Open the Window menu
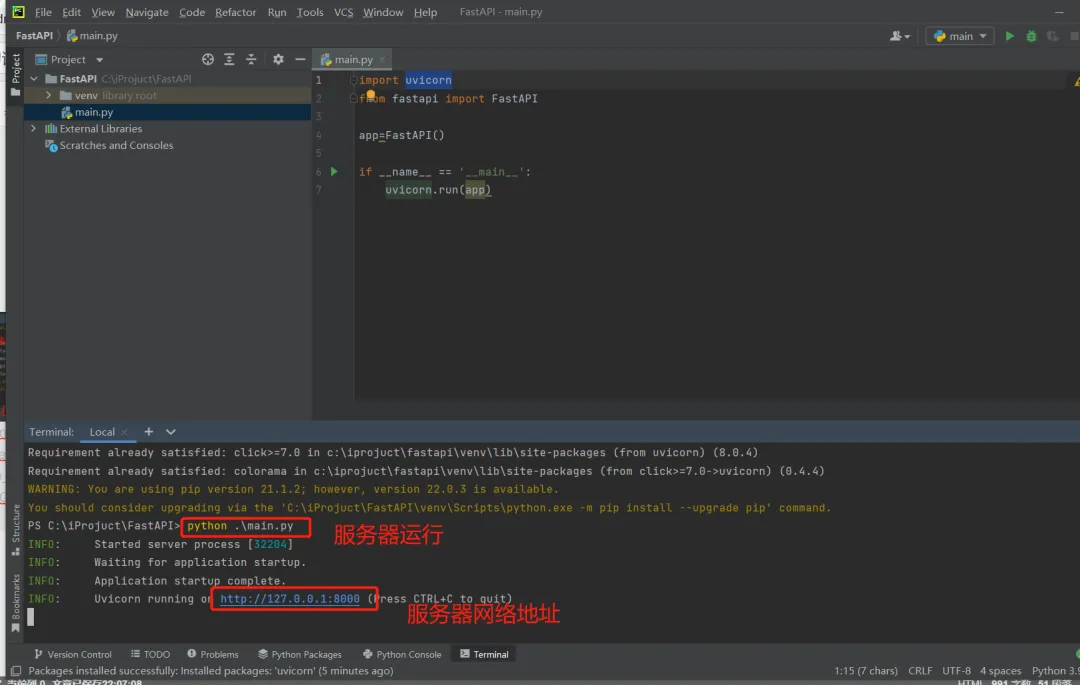This screenshot has width=1080, height=685. [x=383, y=12]
